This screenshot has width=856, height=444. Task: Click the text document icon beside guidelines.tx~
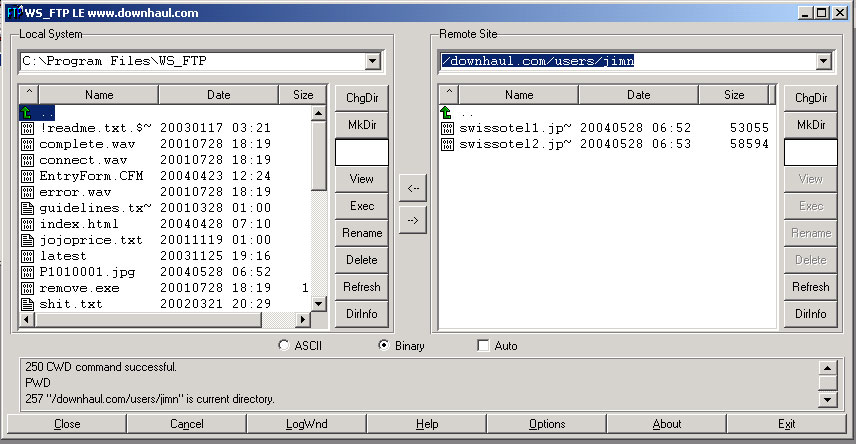point(27,208)
